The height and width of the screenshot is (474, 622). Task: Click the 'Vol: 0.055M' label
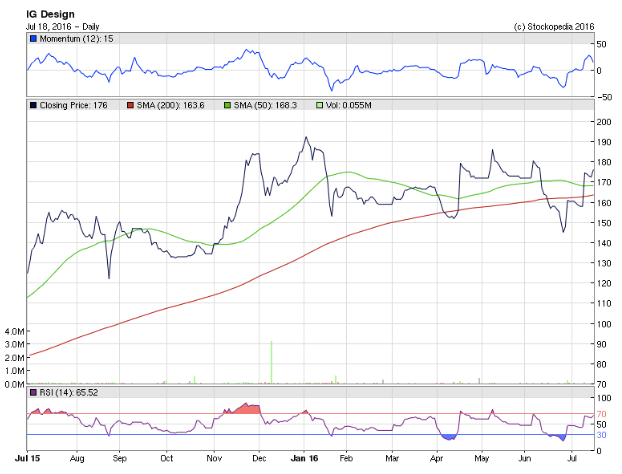point(349,105)
